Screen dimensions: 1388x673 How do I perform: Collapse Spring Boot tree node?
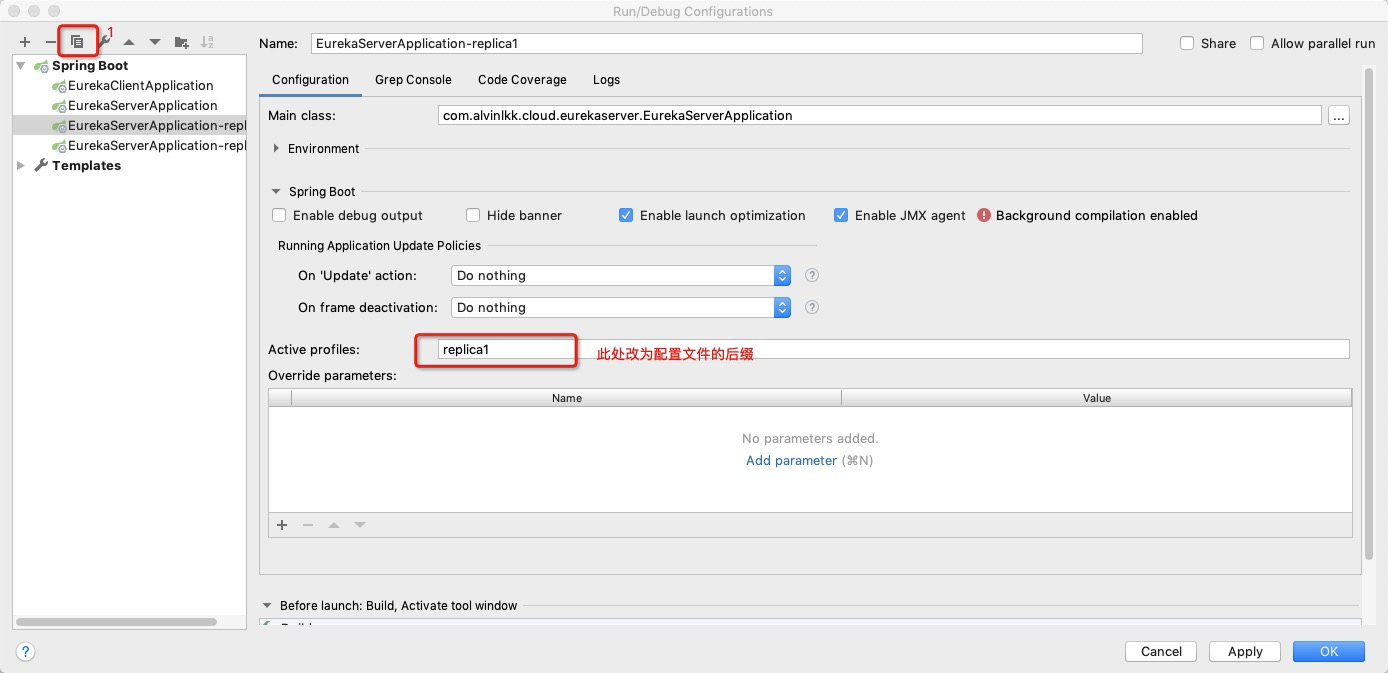point(21,65)
